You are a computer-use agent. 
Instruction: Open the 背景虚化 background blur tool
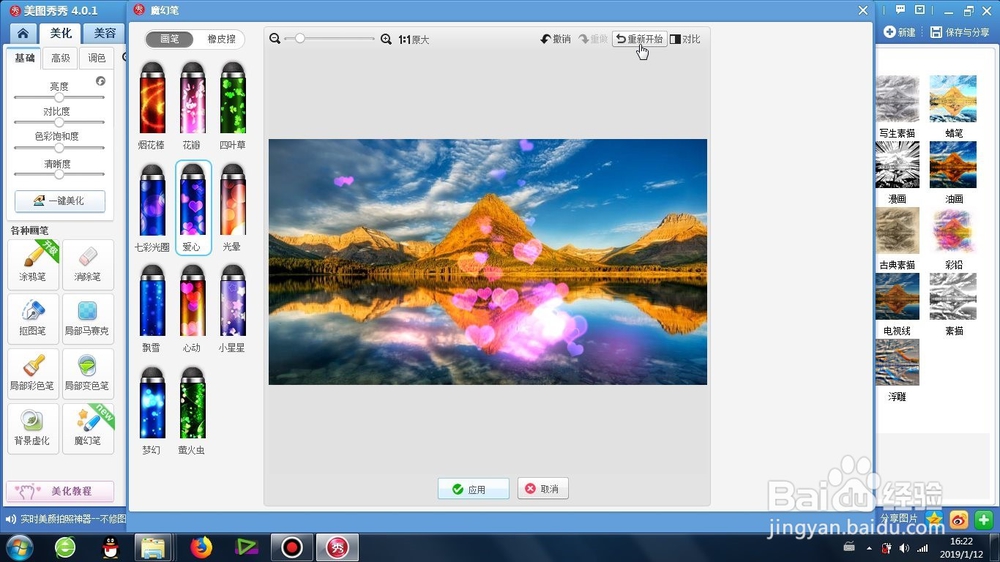click(x=33, y=428)
